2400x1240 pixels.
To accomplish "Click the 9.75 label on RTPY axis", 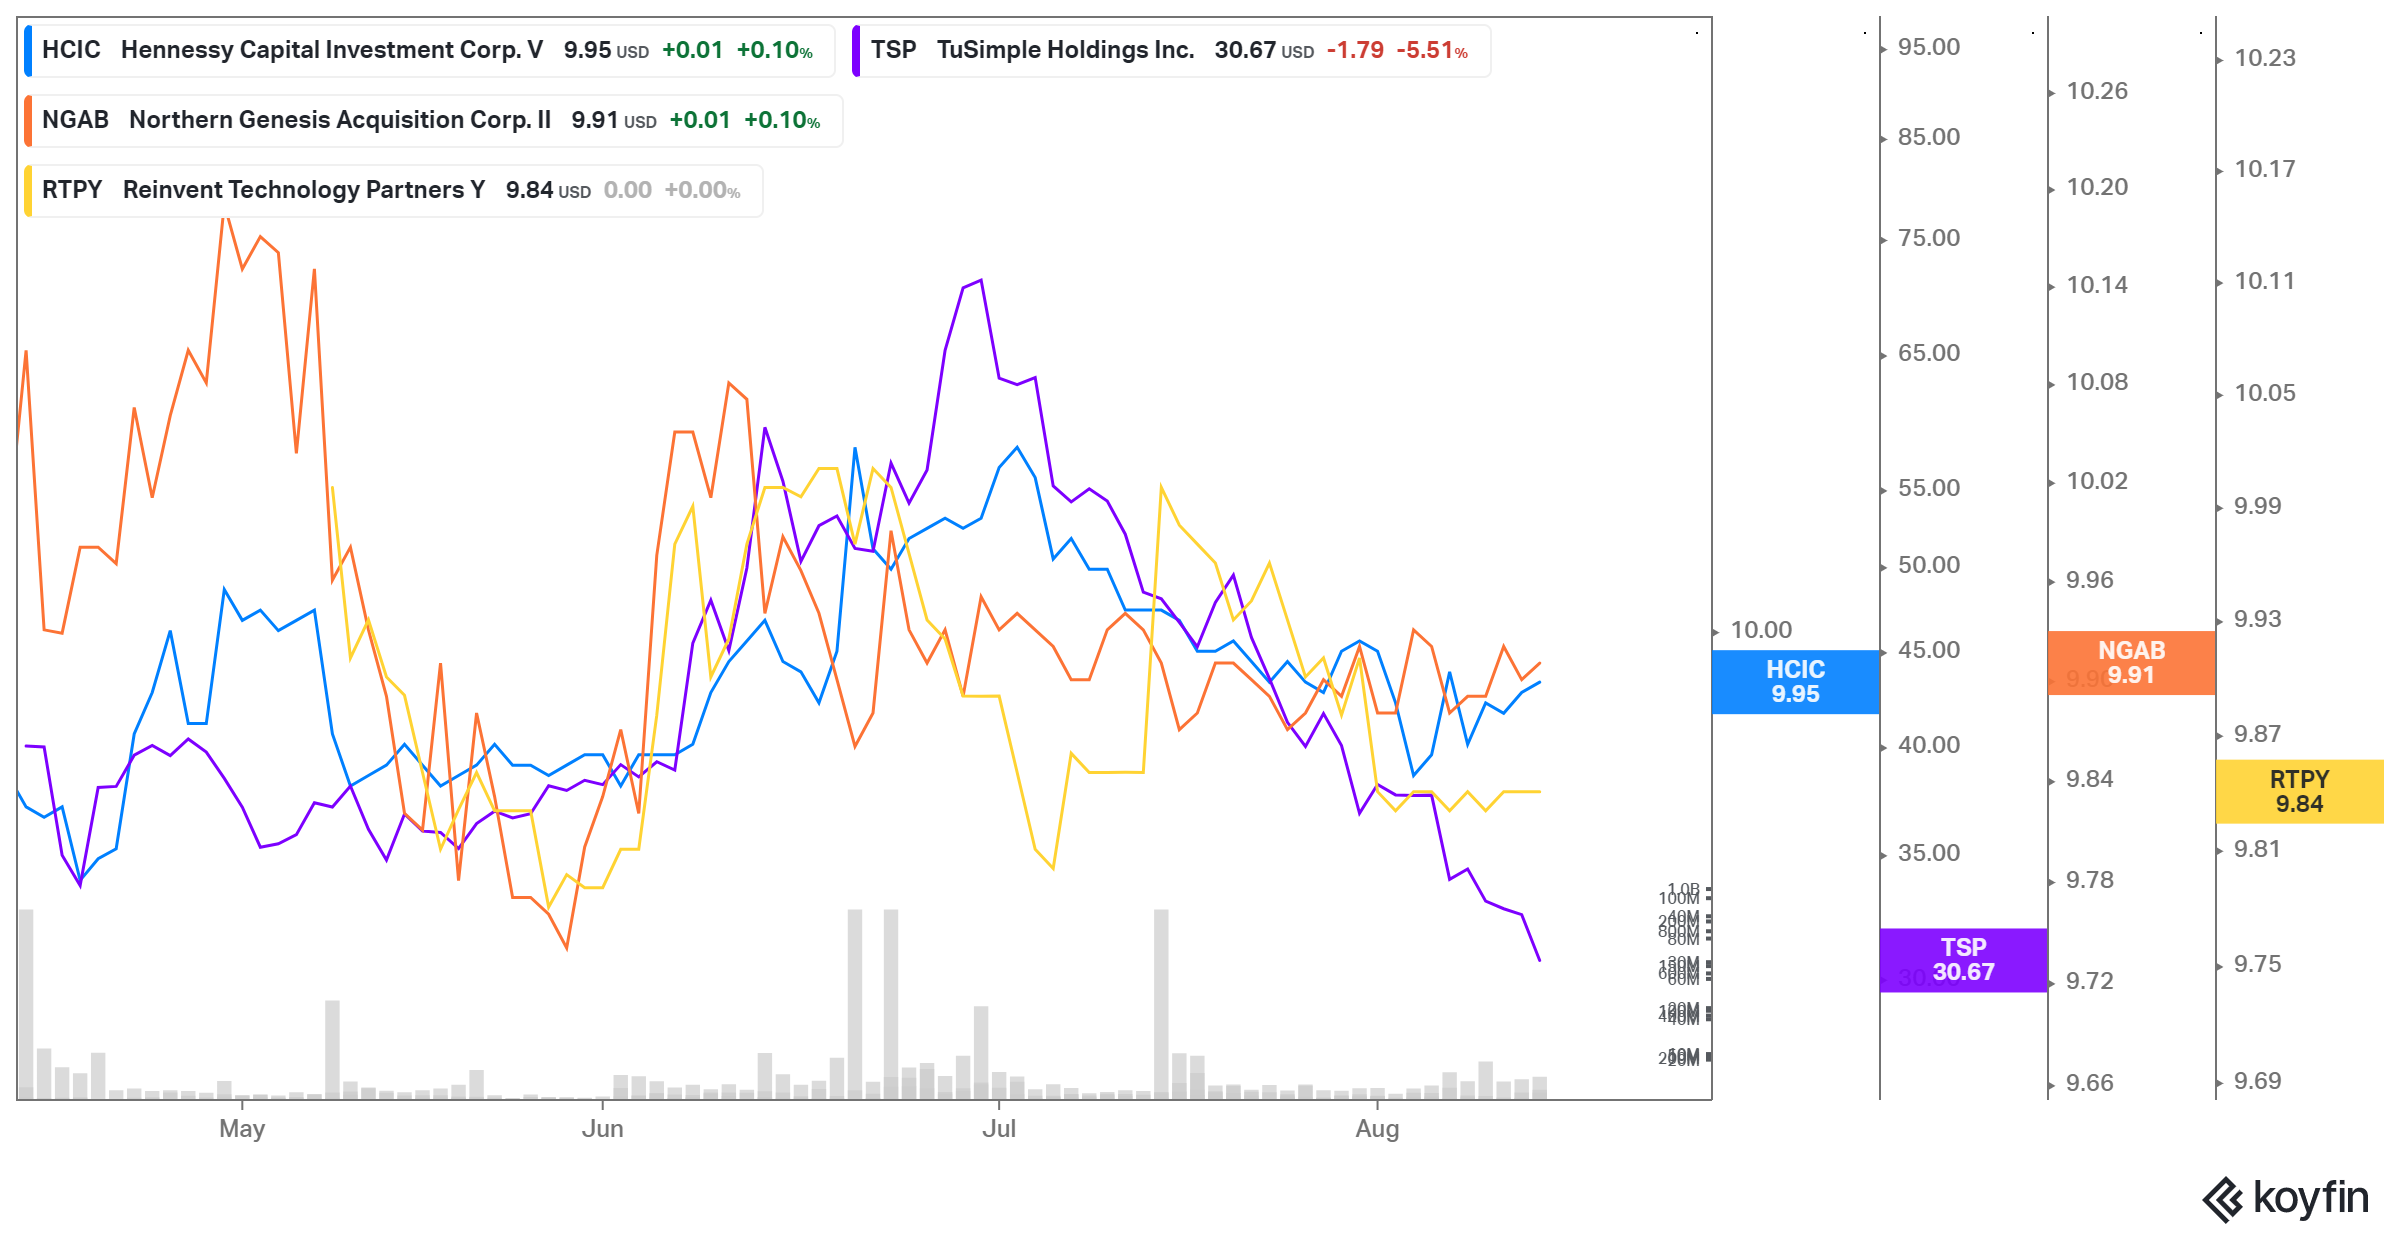I will [x=2258, y=964].
